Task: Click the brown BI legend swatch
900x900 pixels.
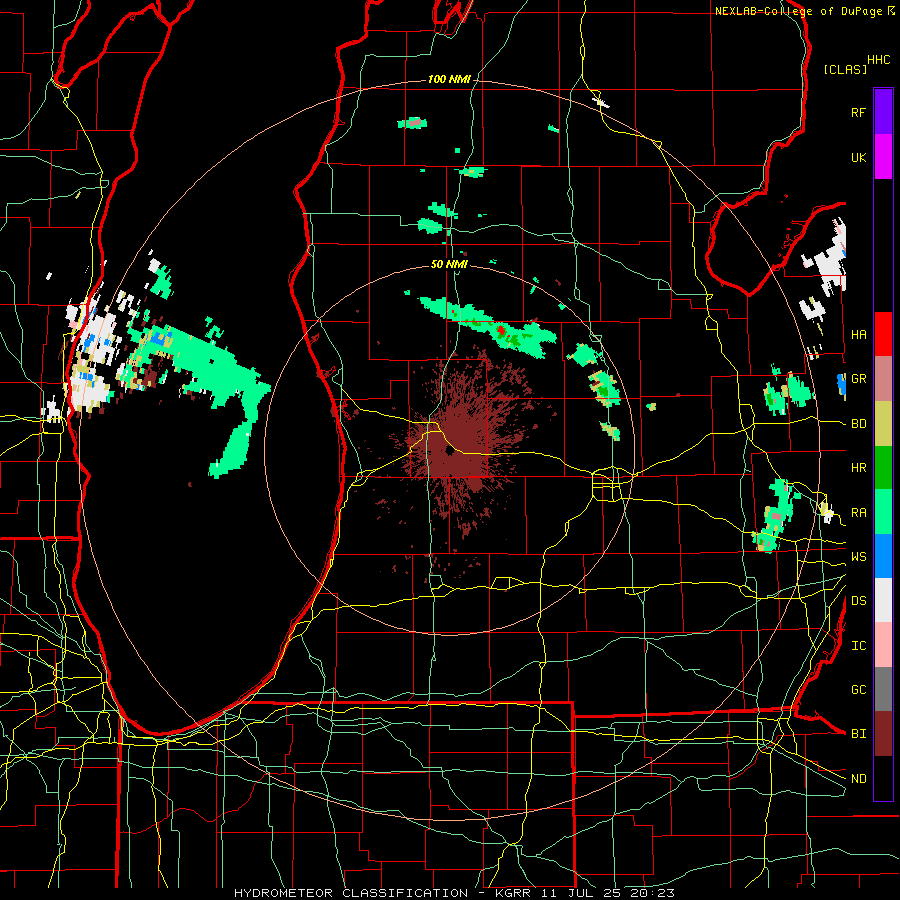Action: coord(883,734)
